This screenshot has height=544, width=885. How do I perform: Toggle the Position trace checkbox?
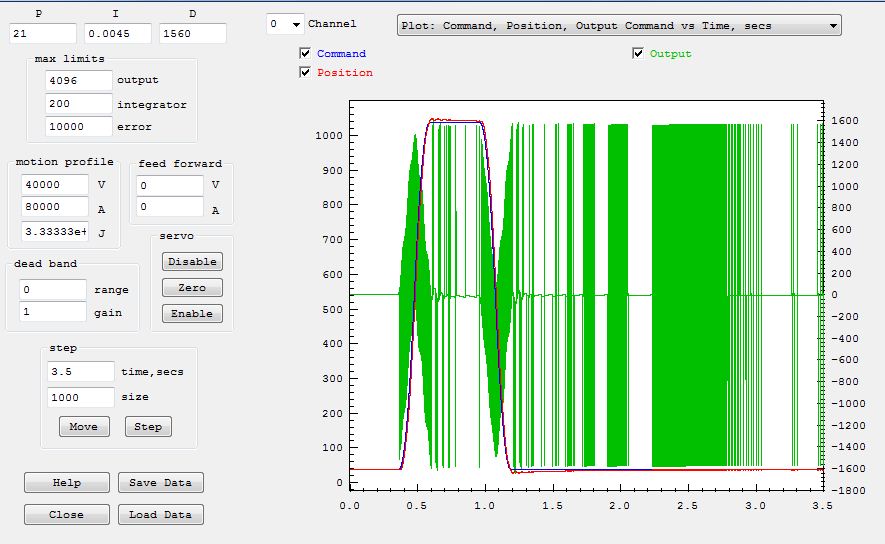[x=305, y=72]
